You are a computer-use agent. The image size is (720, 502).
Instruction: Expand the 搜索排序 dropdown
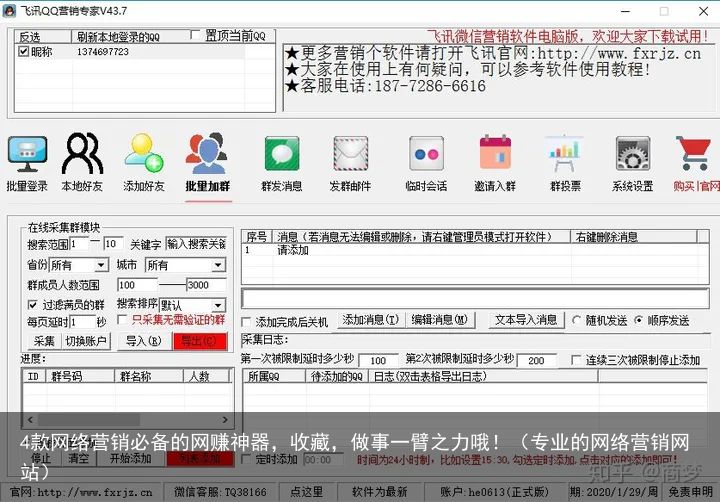pyautogui.click(x=219, y=305)
